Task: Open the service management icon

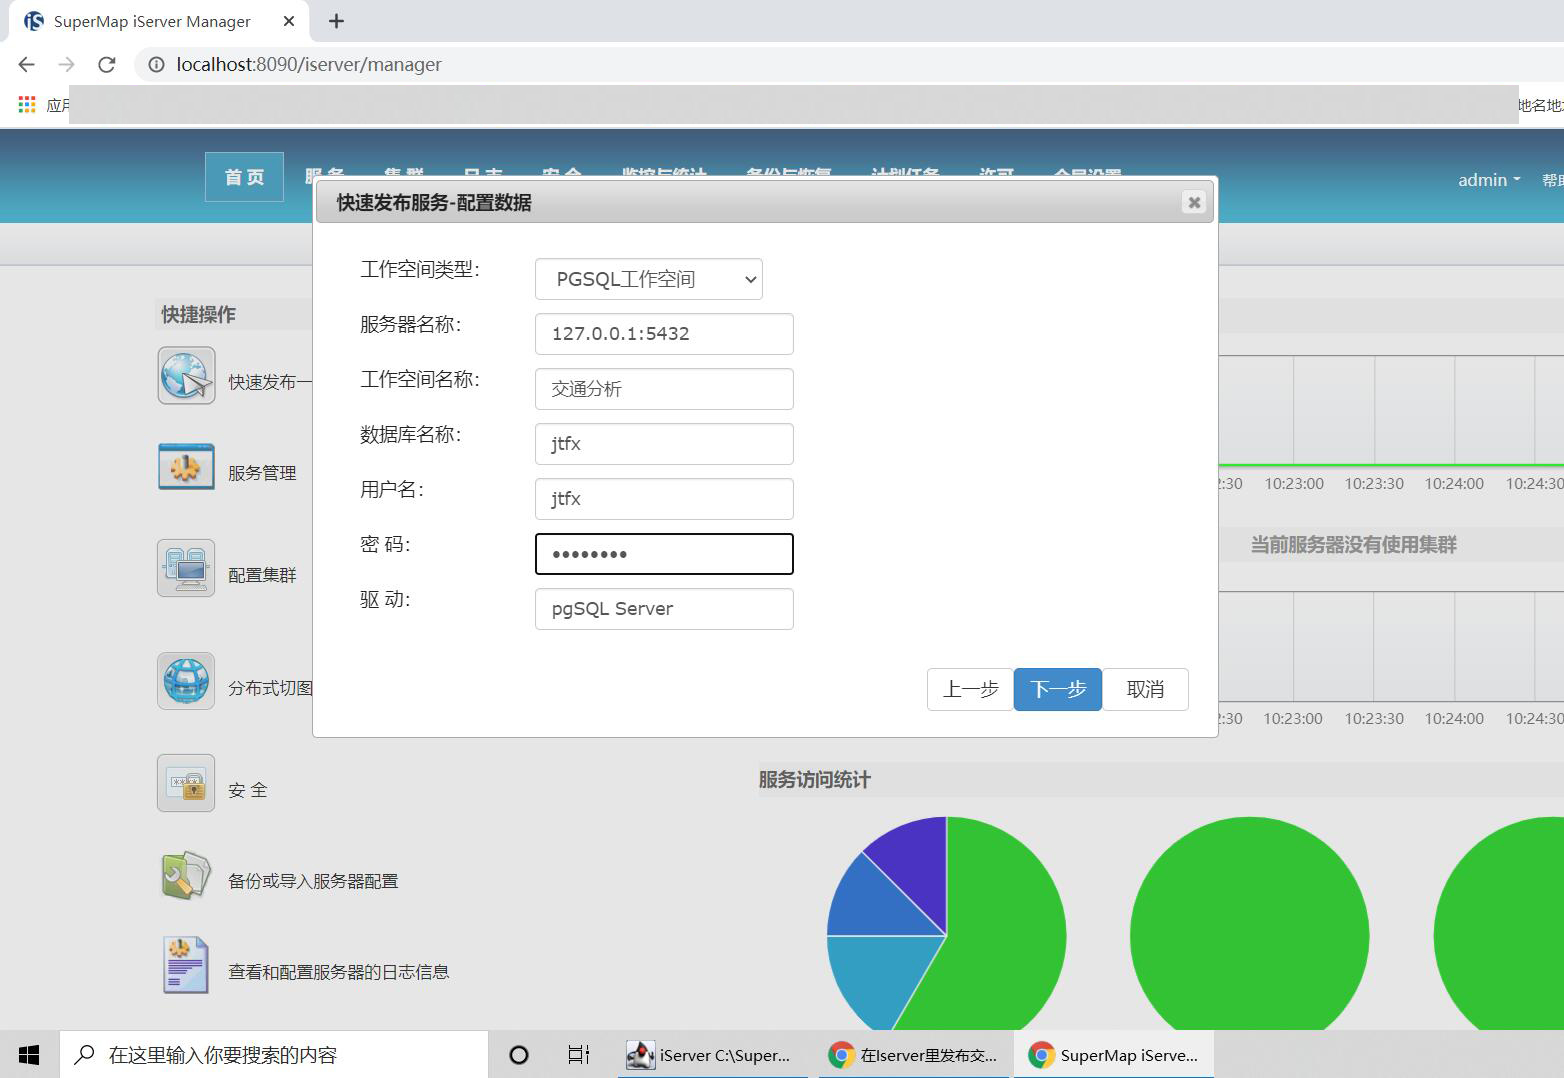Action: click(x=186, y=467)
